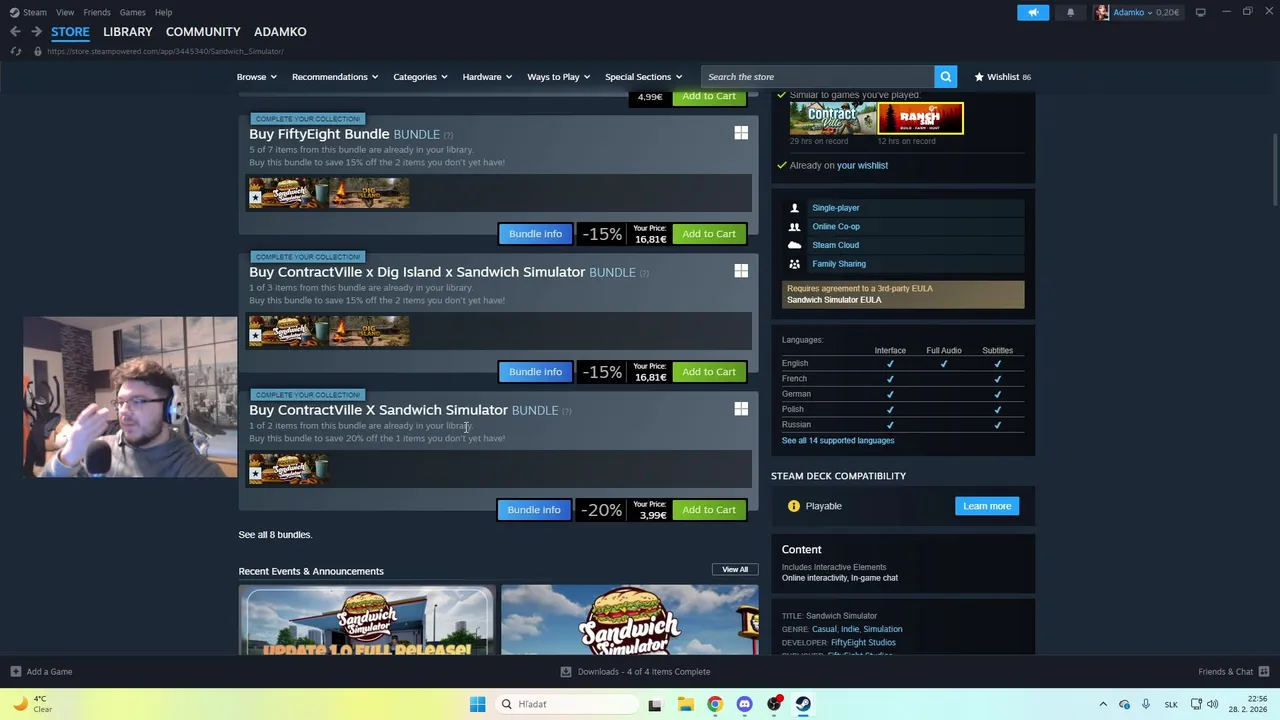Click the your wishlist link
This screenshot has width=1280, height=720.
tap(862, 166)
